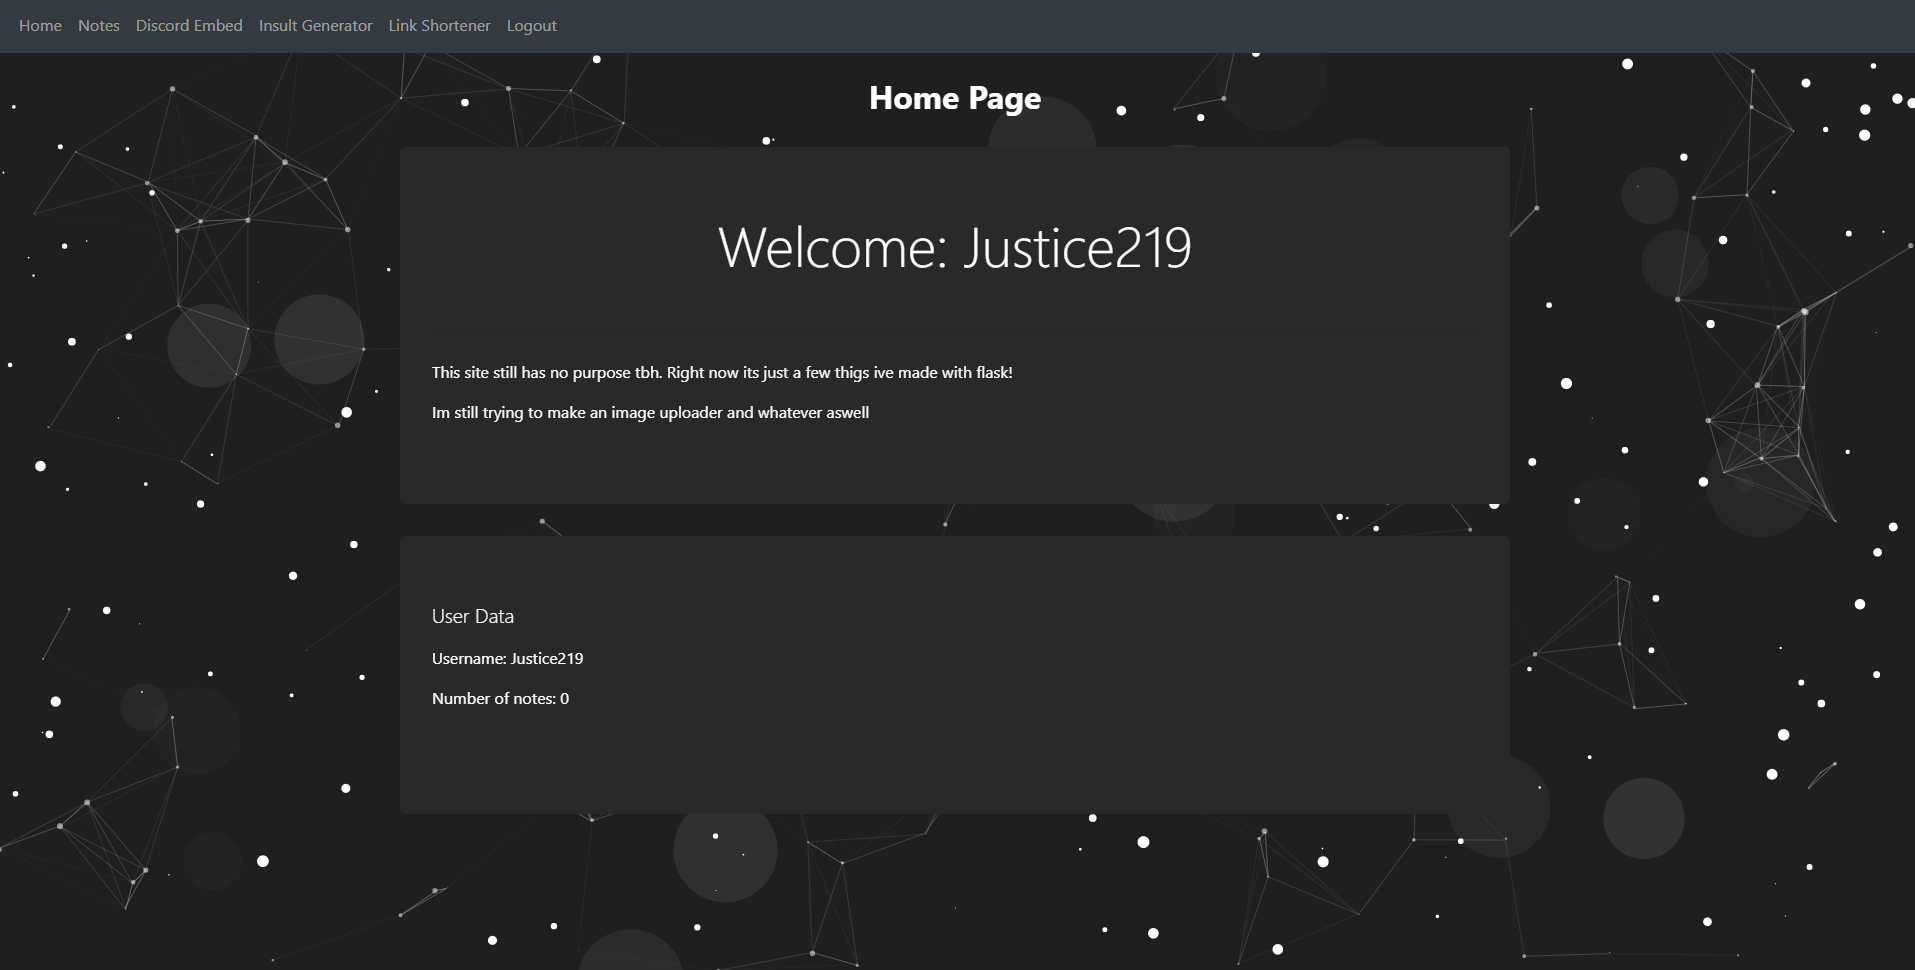Click the Home Page heading

(954, 98)
